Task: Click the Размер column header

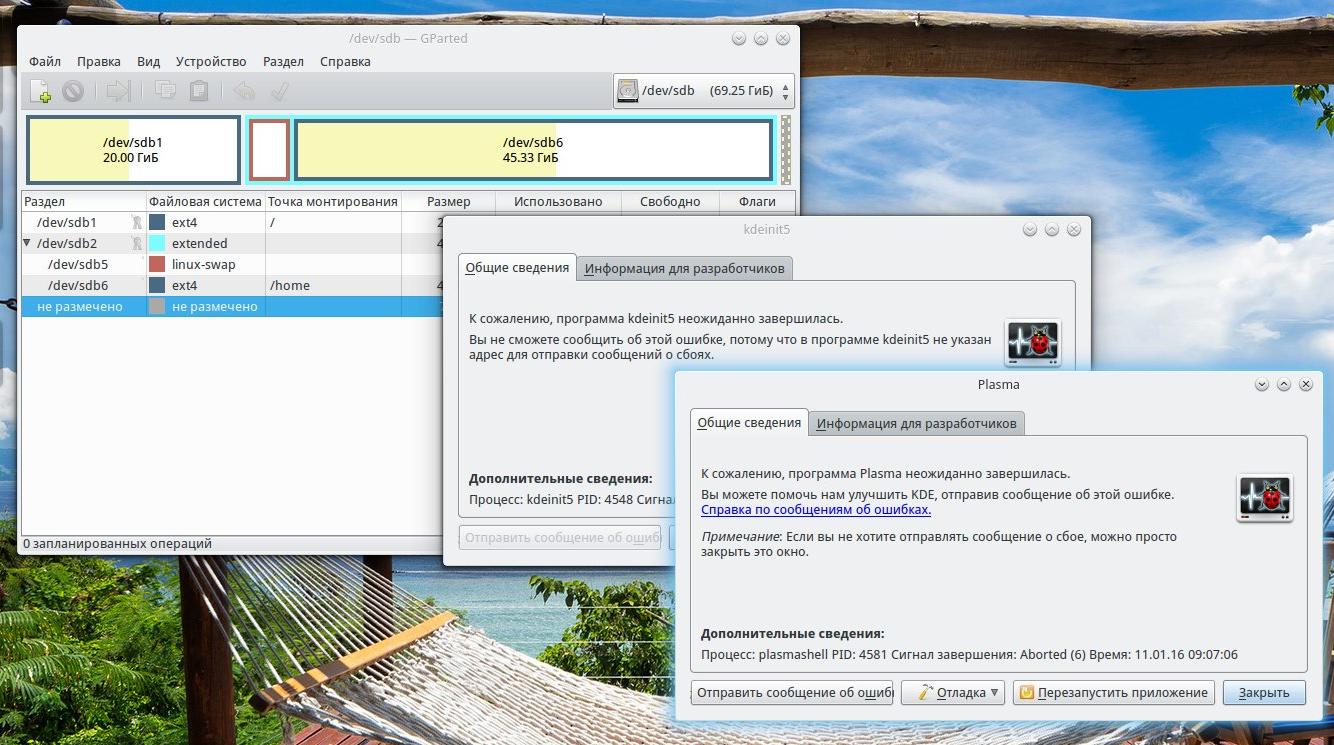Action: coord(448,201)
